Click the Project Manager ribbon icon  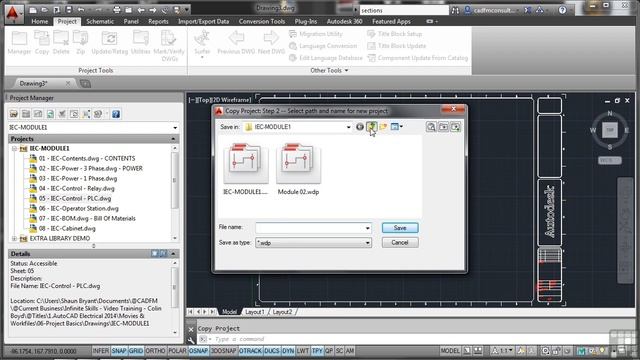click(x=19, y=43)
